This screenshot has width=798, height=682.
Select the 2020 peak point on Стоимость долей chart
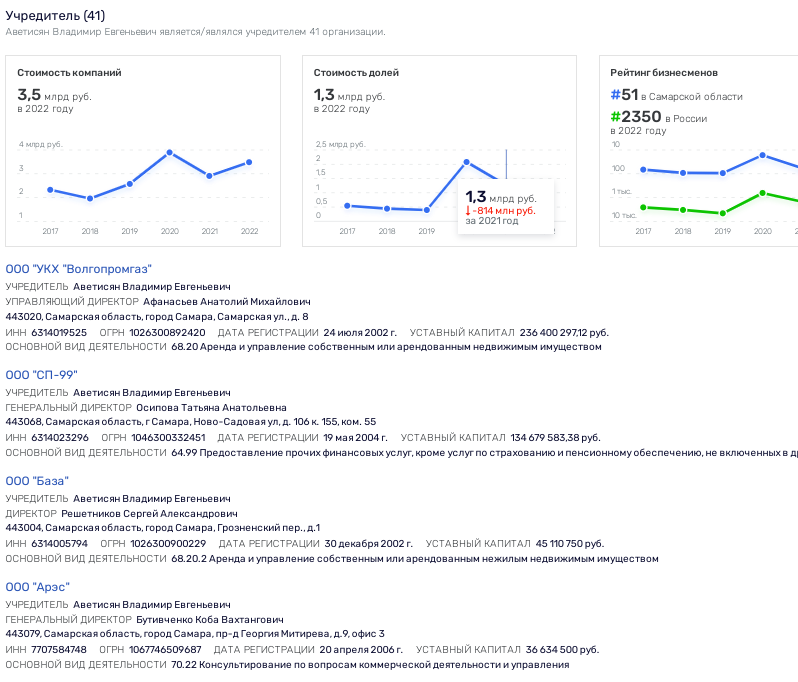[467, 162]
